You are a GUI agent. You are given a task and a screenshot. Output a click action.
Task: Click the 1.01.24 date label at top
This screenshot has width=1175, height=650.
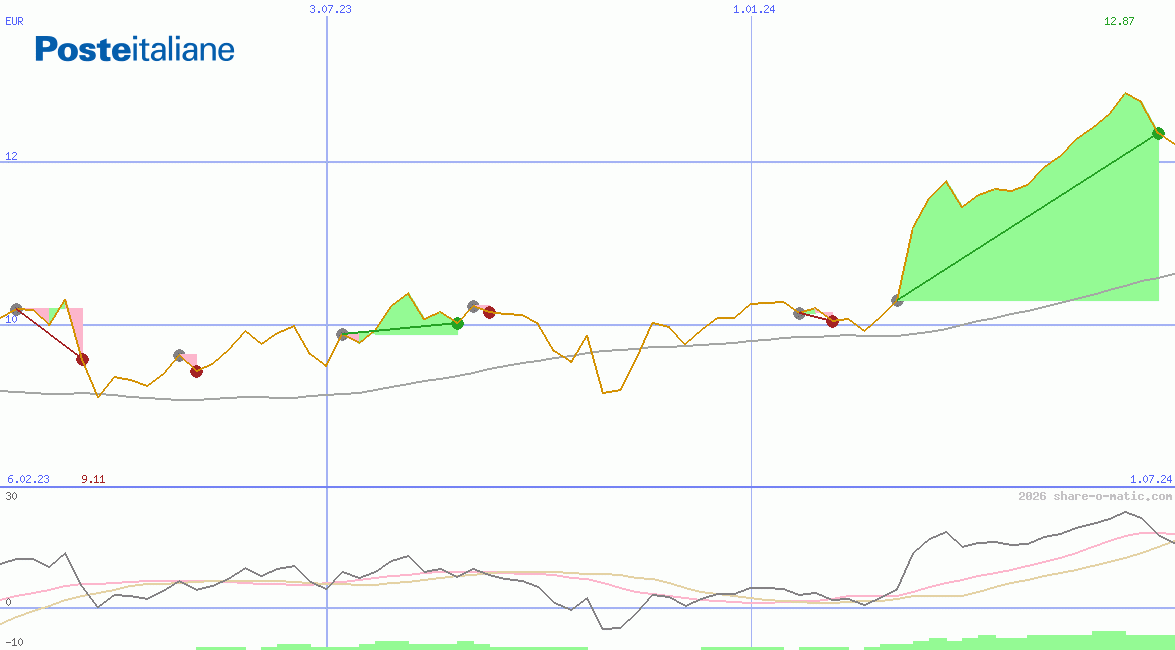tap(754, 9)
